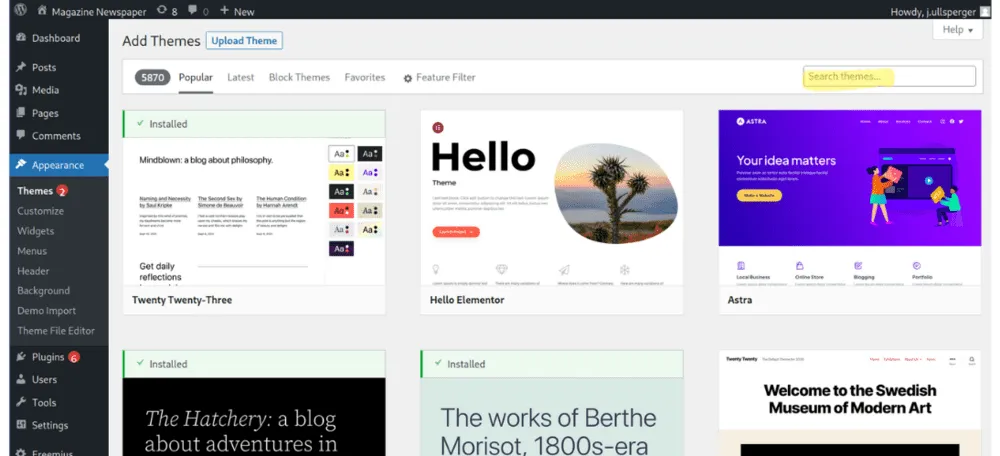Open the Feature Filter
1000x456 pixels.
tap(439, 77)
